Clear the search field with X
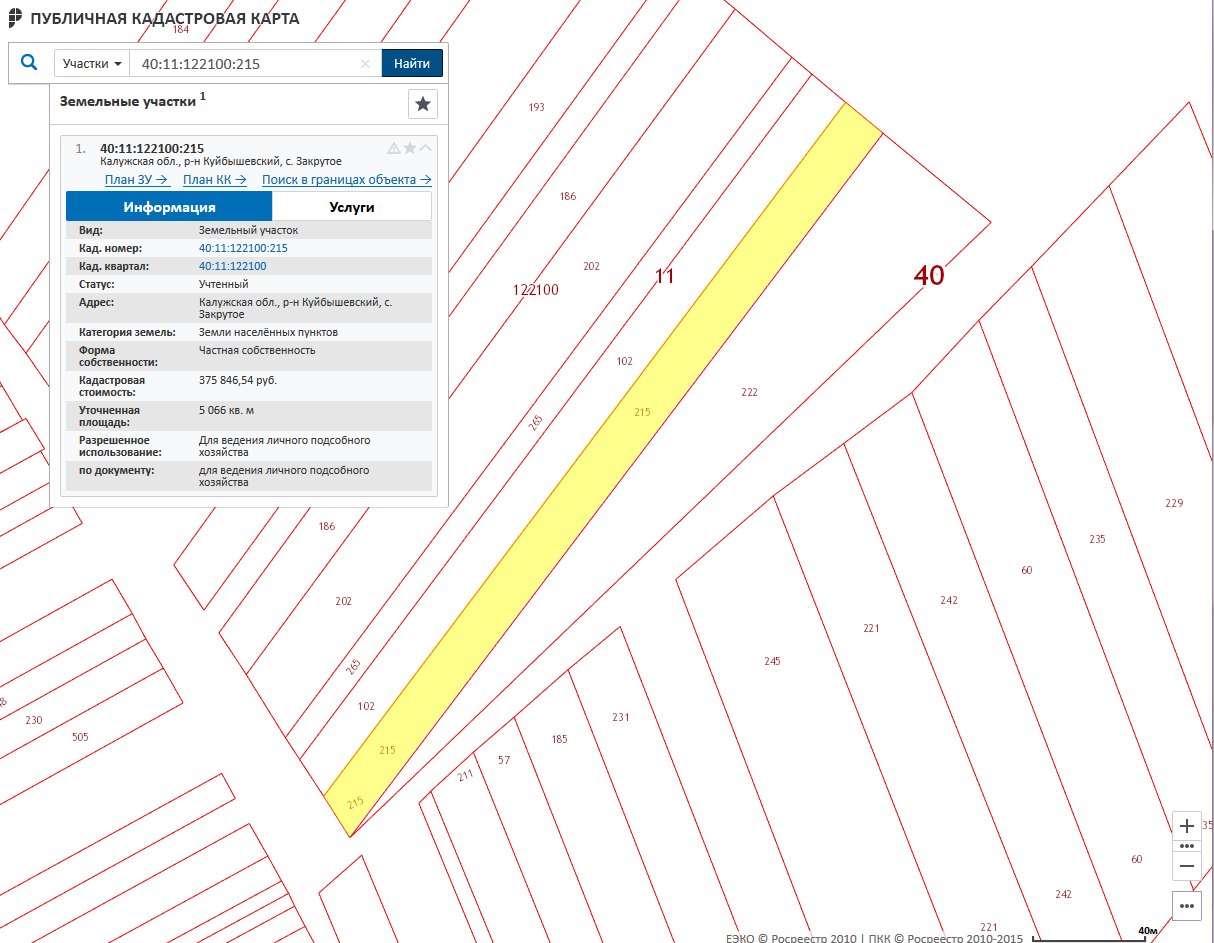Image resolution: width=1214 pixels, height=943 pixels. tap(366, 64)
